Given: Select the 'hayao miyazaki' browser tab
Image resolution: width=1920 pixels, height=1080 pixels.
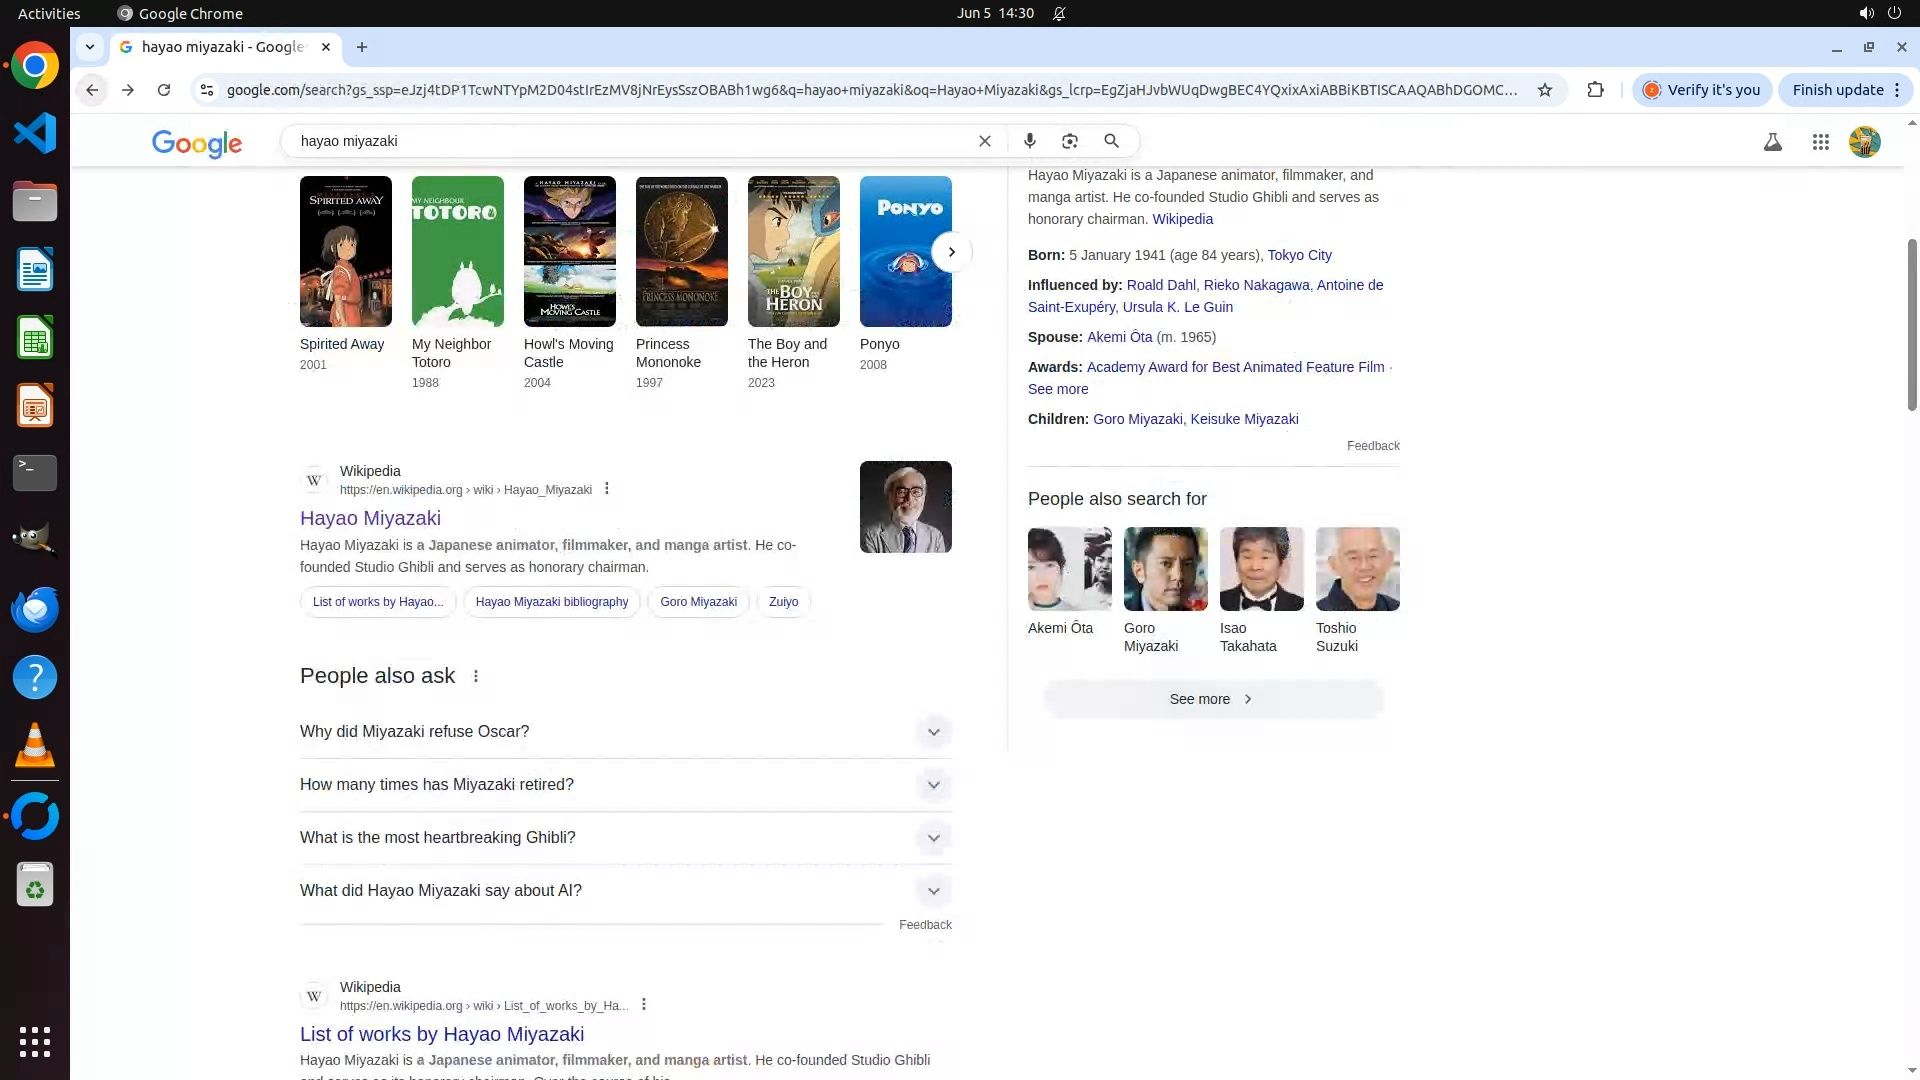Looking at the screenshot, I should 222,47.
